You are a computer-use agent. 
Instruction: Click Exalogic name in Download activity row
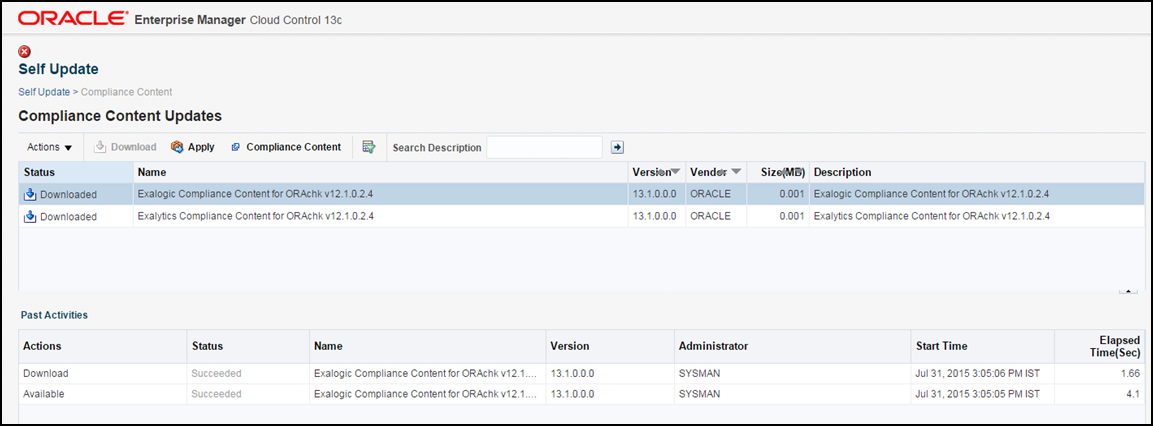pos(426,373)
